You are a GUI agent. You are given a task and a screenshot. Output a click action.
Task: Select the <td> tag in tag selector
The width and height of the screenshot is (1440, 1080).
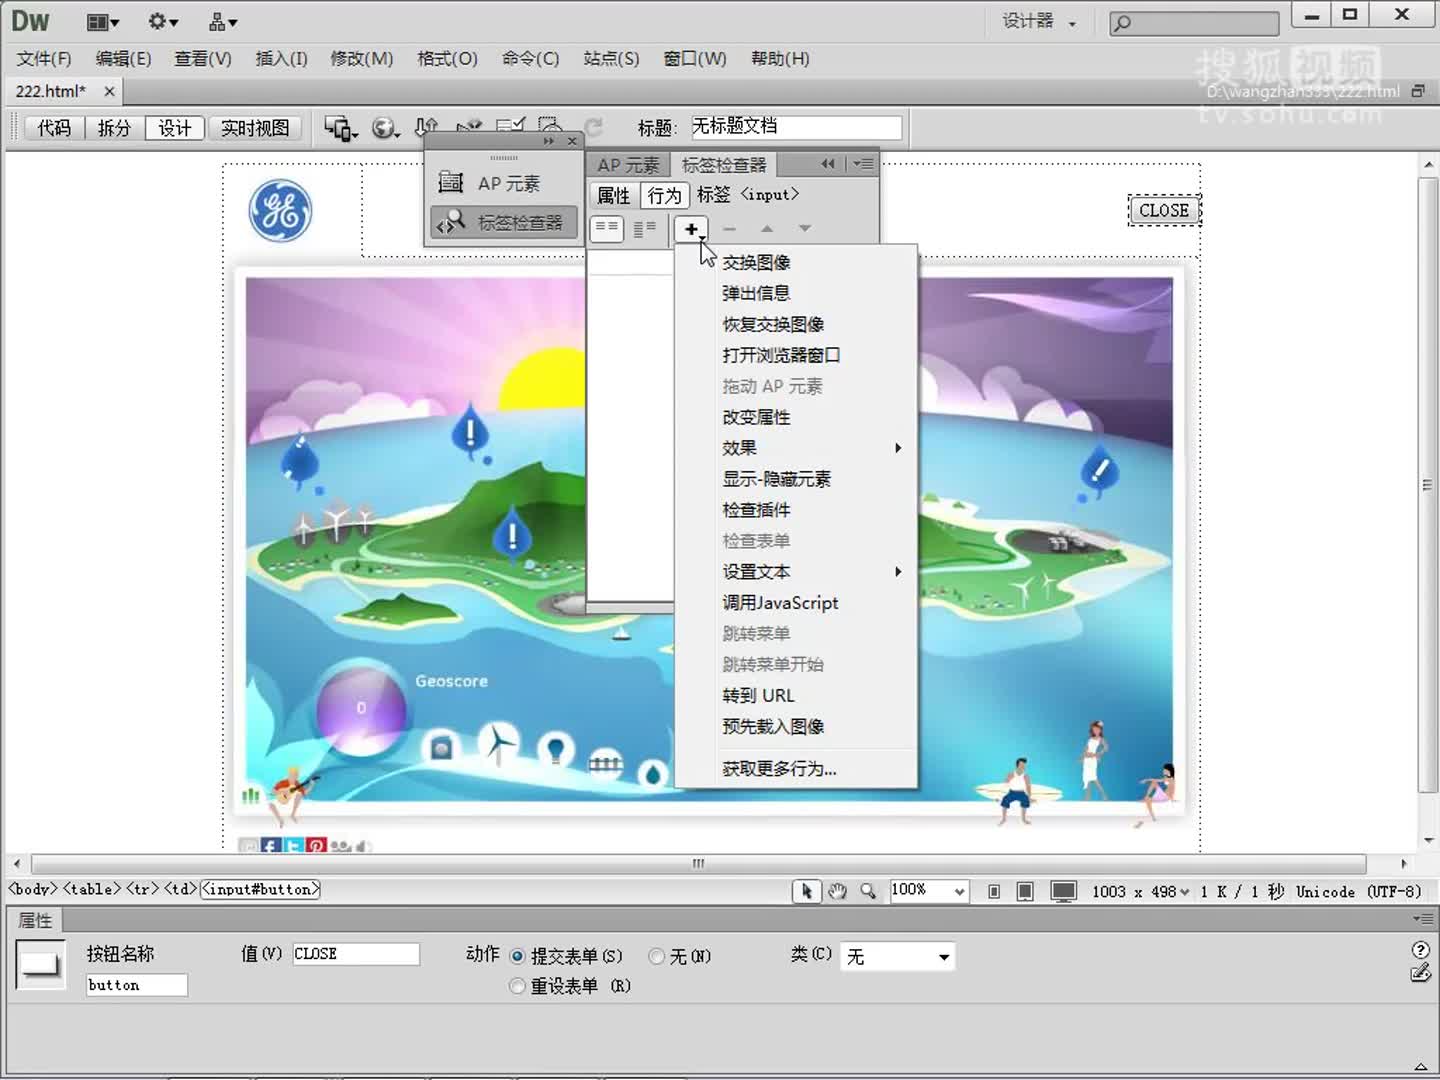181,889
